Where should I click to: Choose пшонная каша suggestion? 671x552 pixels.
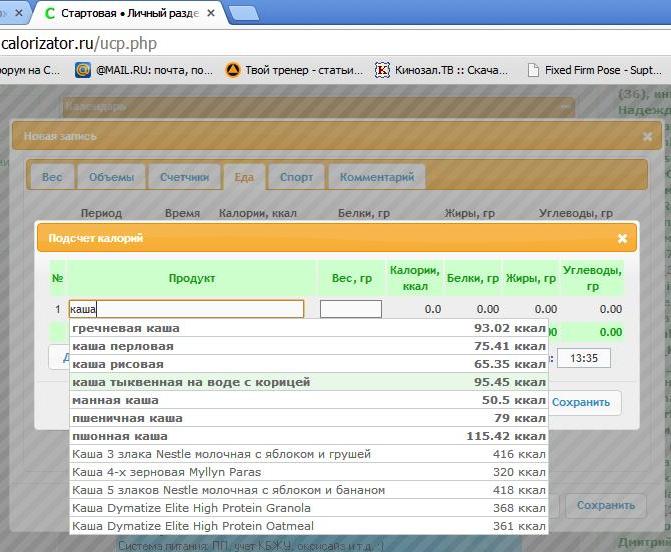[x=309, y=436]
